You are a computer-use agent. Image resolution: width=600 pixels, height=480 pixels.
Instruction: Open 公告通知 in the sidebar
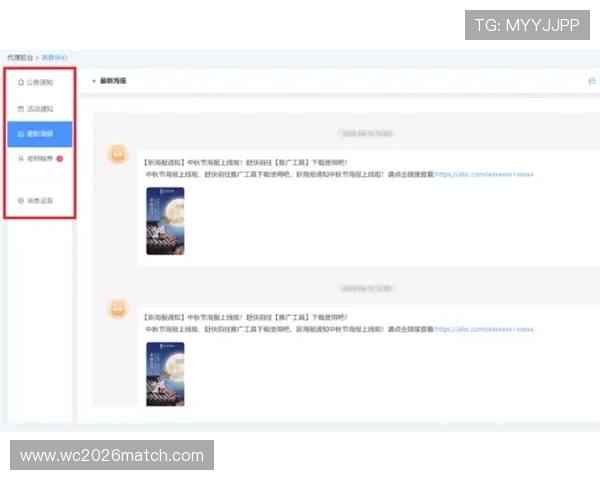[x=40, y=82]
